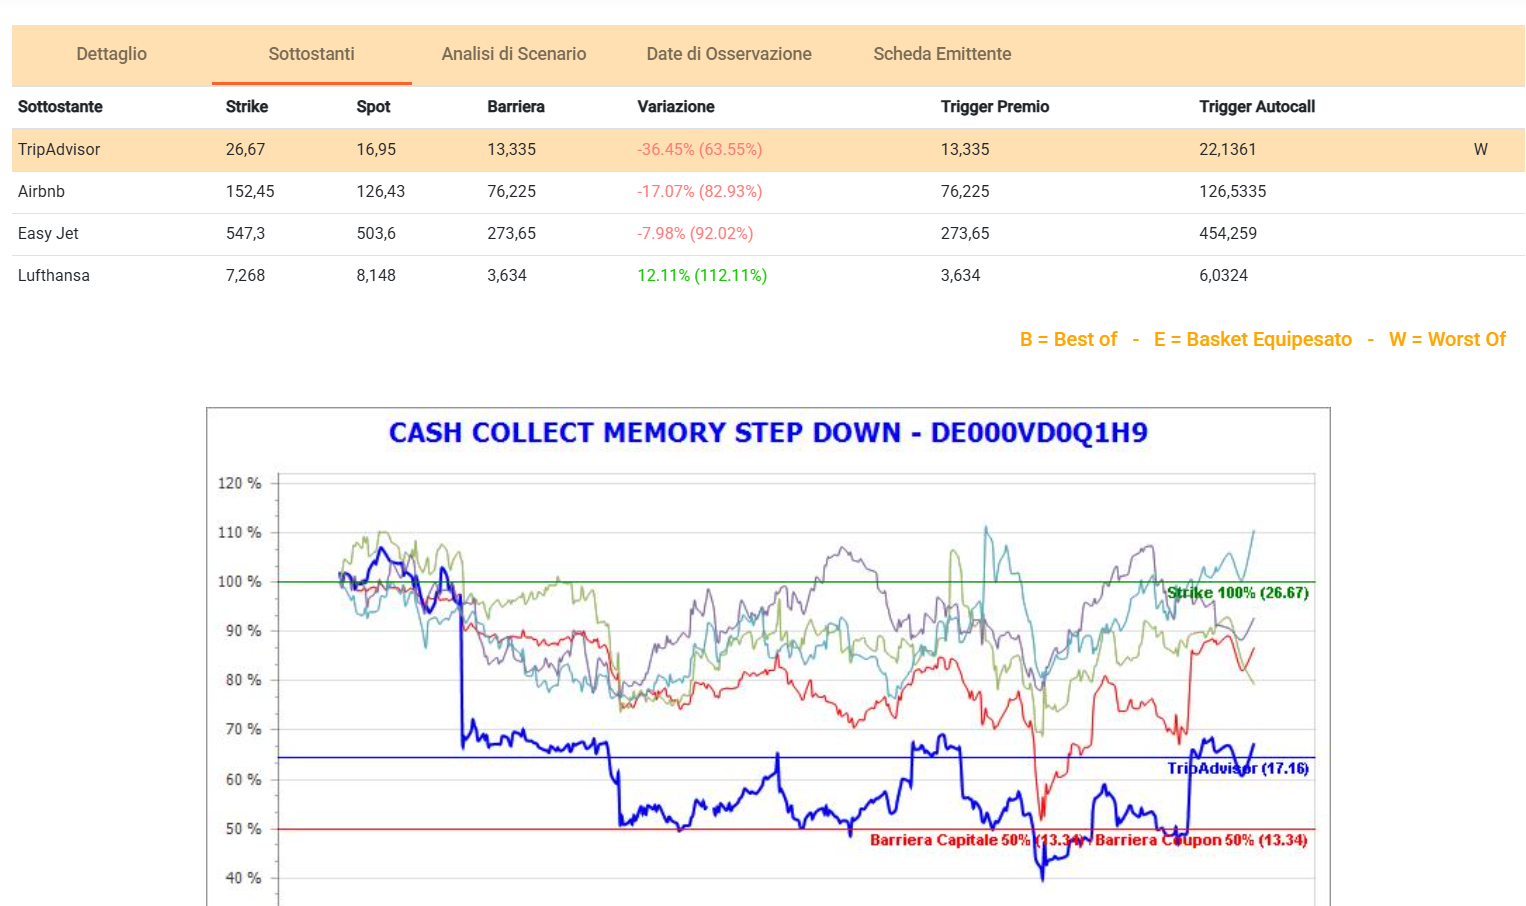Select the Easy Jet underlying name

[48, 234]
